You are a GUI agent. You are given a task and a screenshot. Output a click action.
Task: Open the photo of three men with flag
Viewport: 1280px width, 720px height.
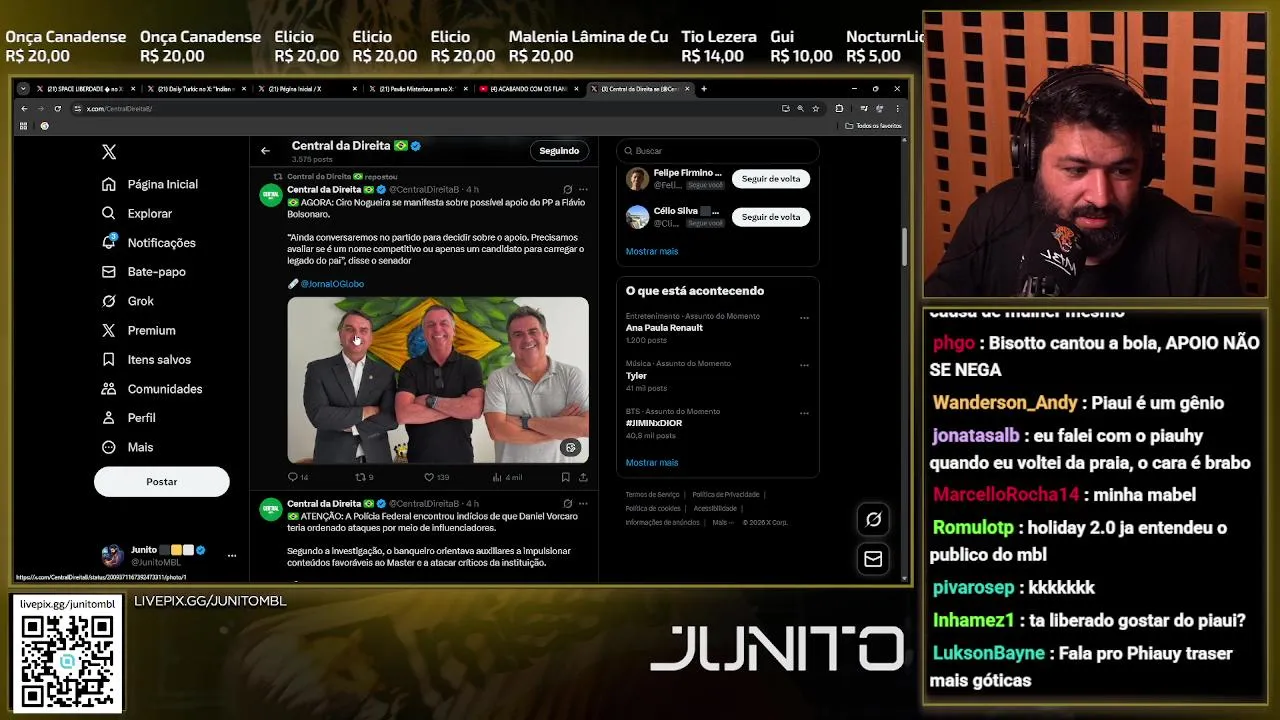tap(438, 380)
